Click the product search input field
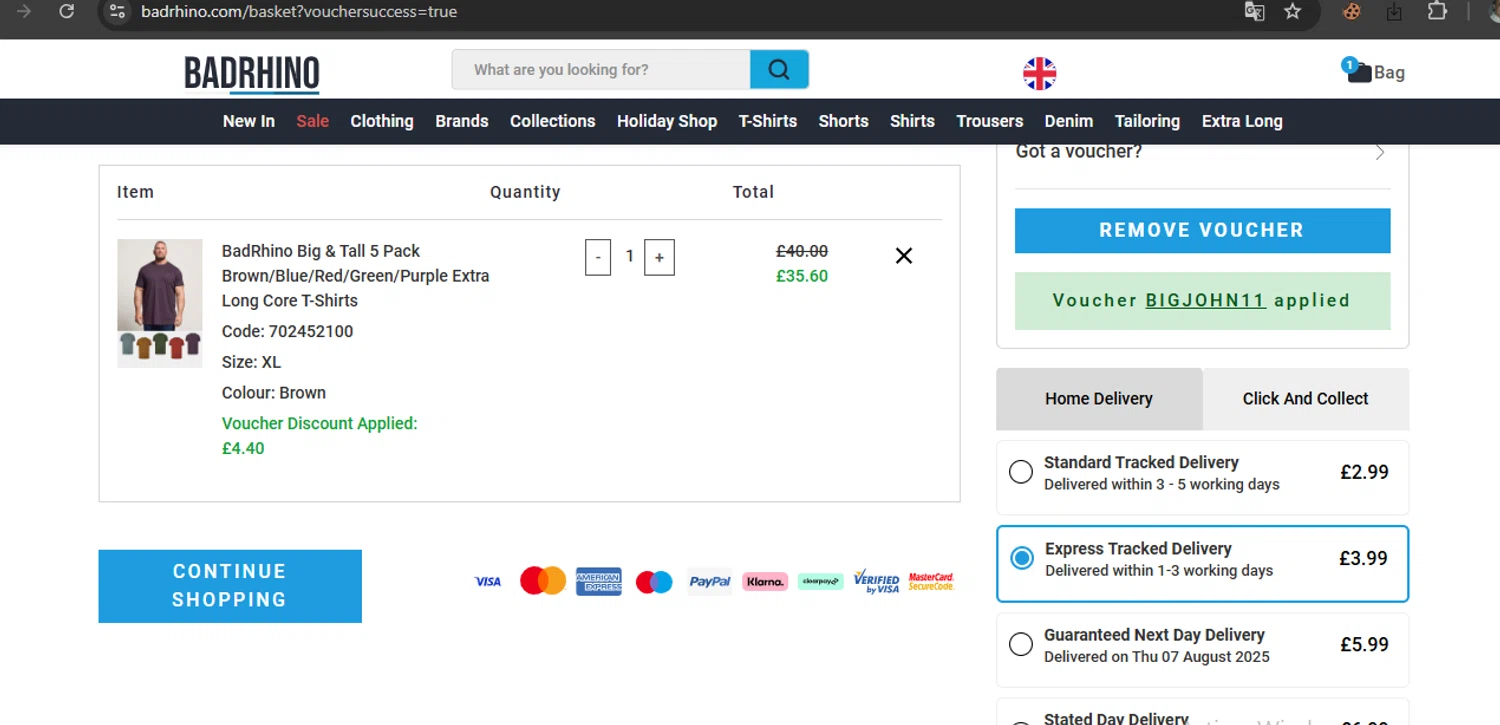This screenshot has height=725, width=1500. 601,70
